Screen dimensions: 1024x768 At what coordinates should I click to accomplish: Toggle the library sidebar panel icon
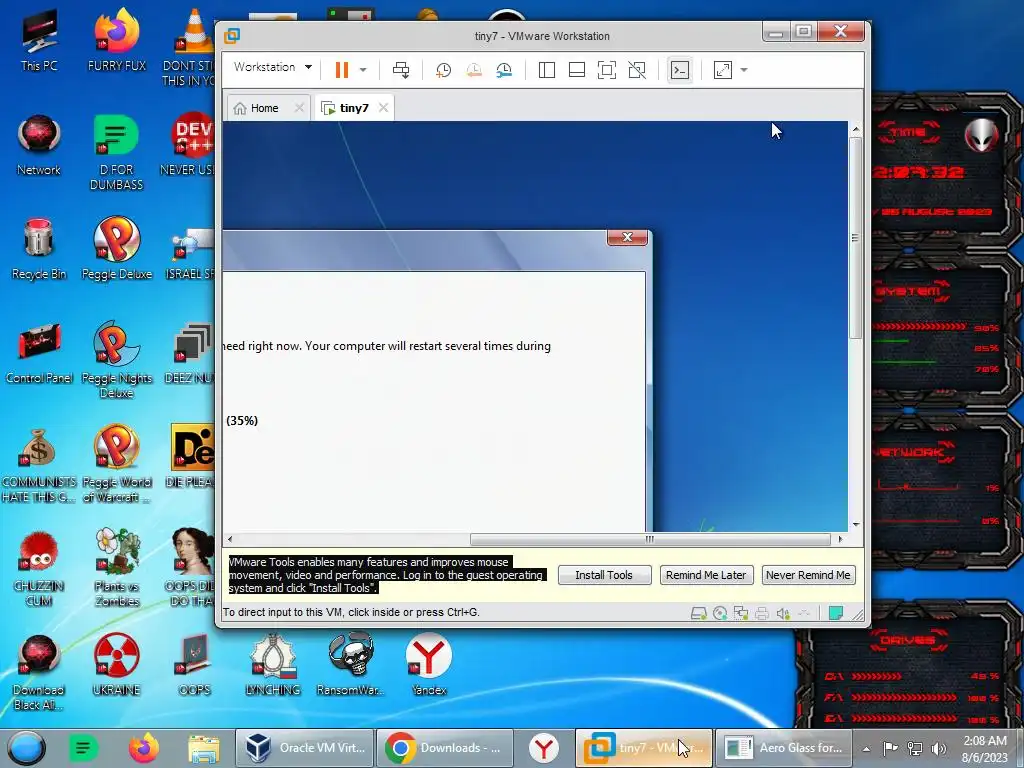(x=547, y=70)
